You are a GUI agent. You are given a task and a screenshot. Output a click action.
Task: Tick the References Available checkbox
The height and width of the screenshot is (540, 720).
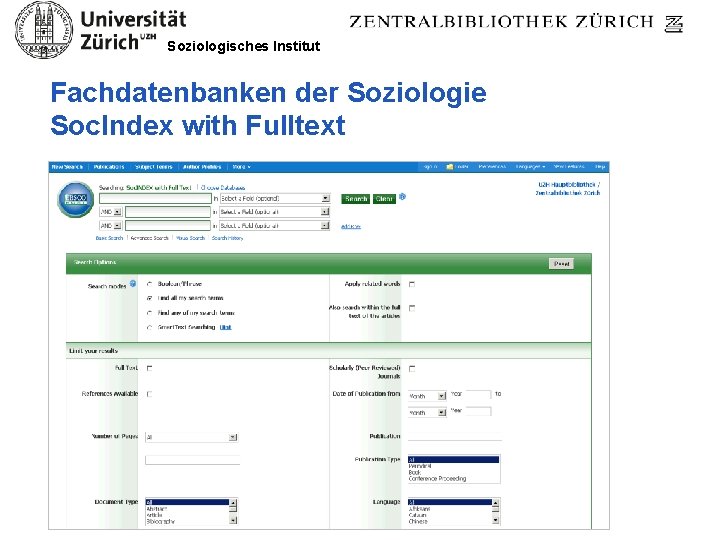[x=149, y=394]
